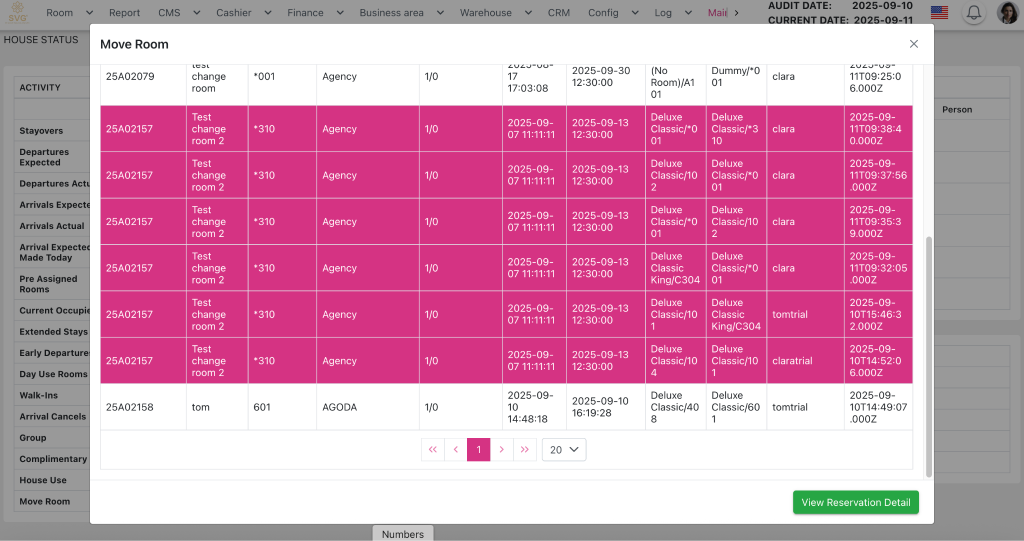The image size is (1024, 541).
Task: Expand the Room menu
Action: click(x=68, y=13)
